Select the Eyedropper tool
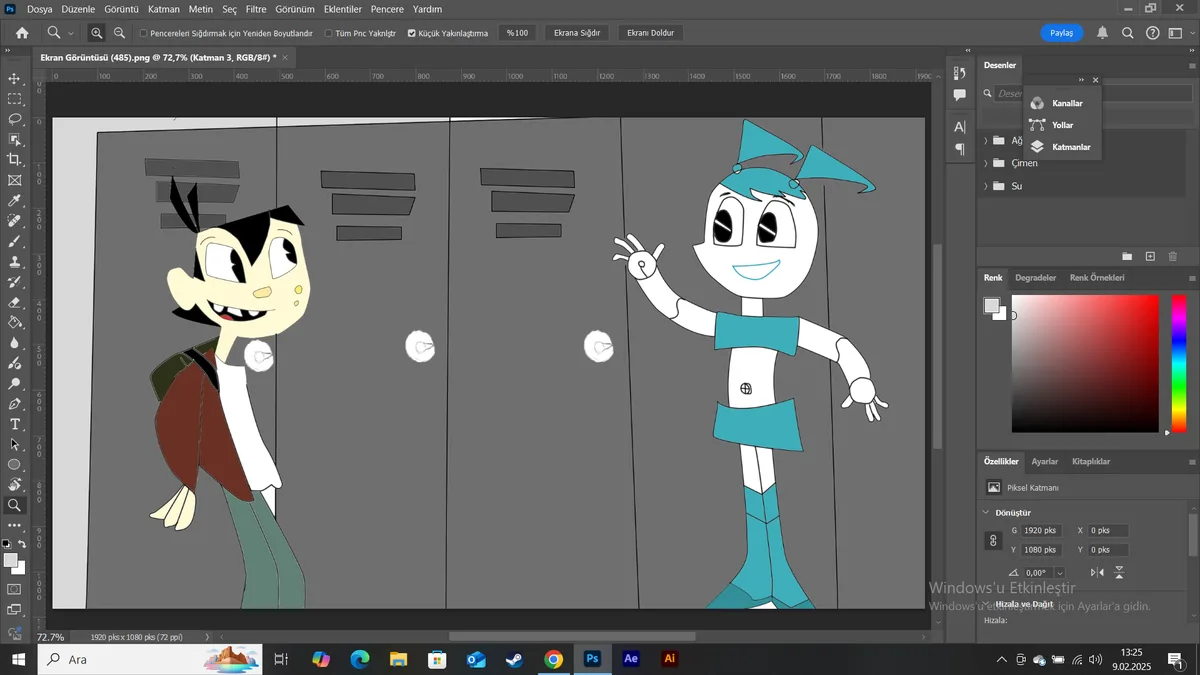The image size is (1200, 675). [14, 201]
